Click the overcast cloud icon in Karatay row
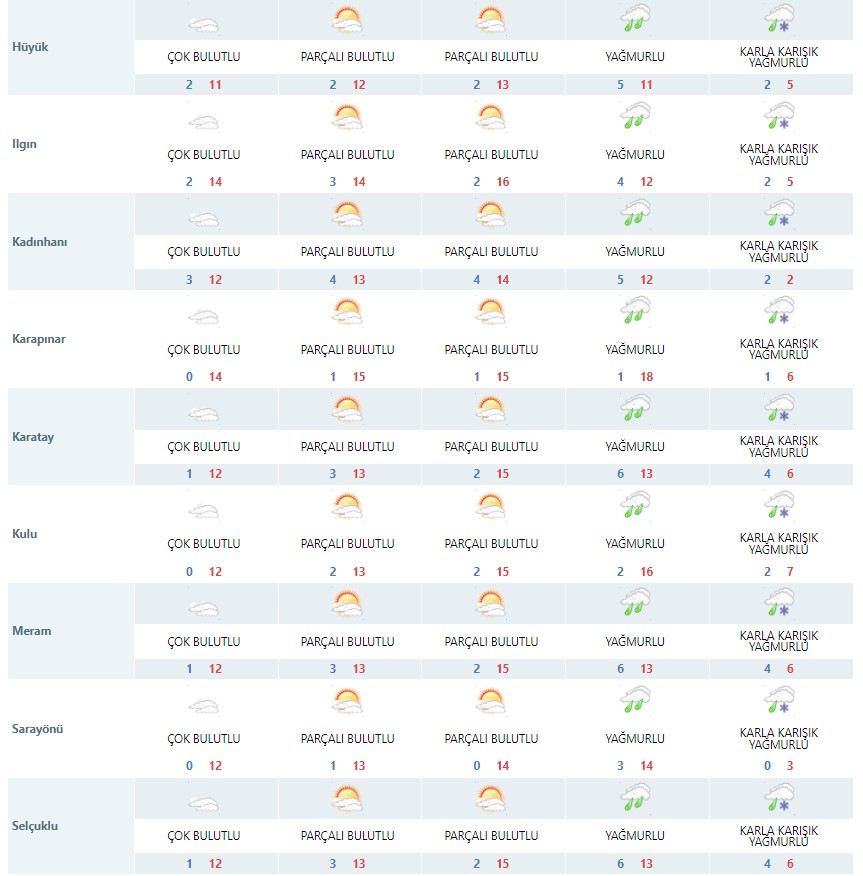This screenshot has height=876, width=863. tap(204, 415)
